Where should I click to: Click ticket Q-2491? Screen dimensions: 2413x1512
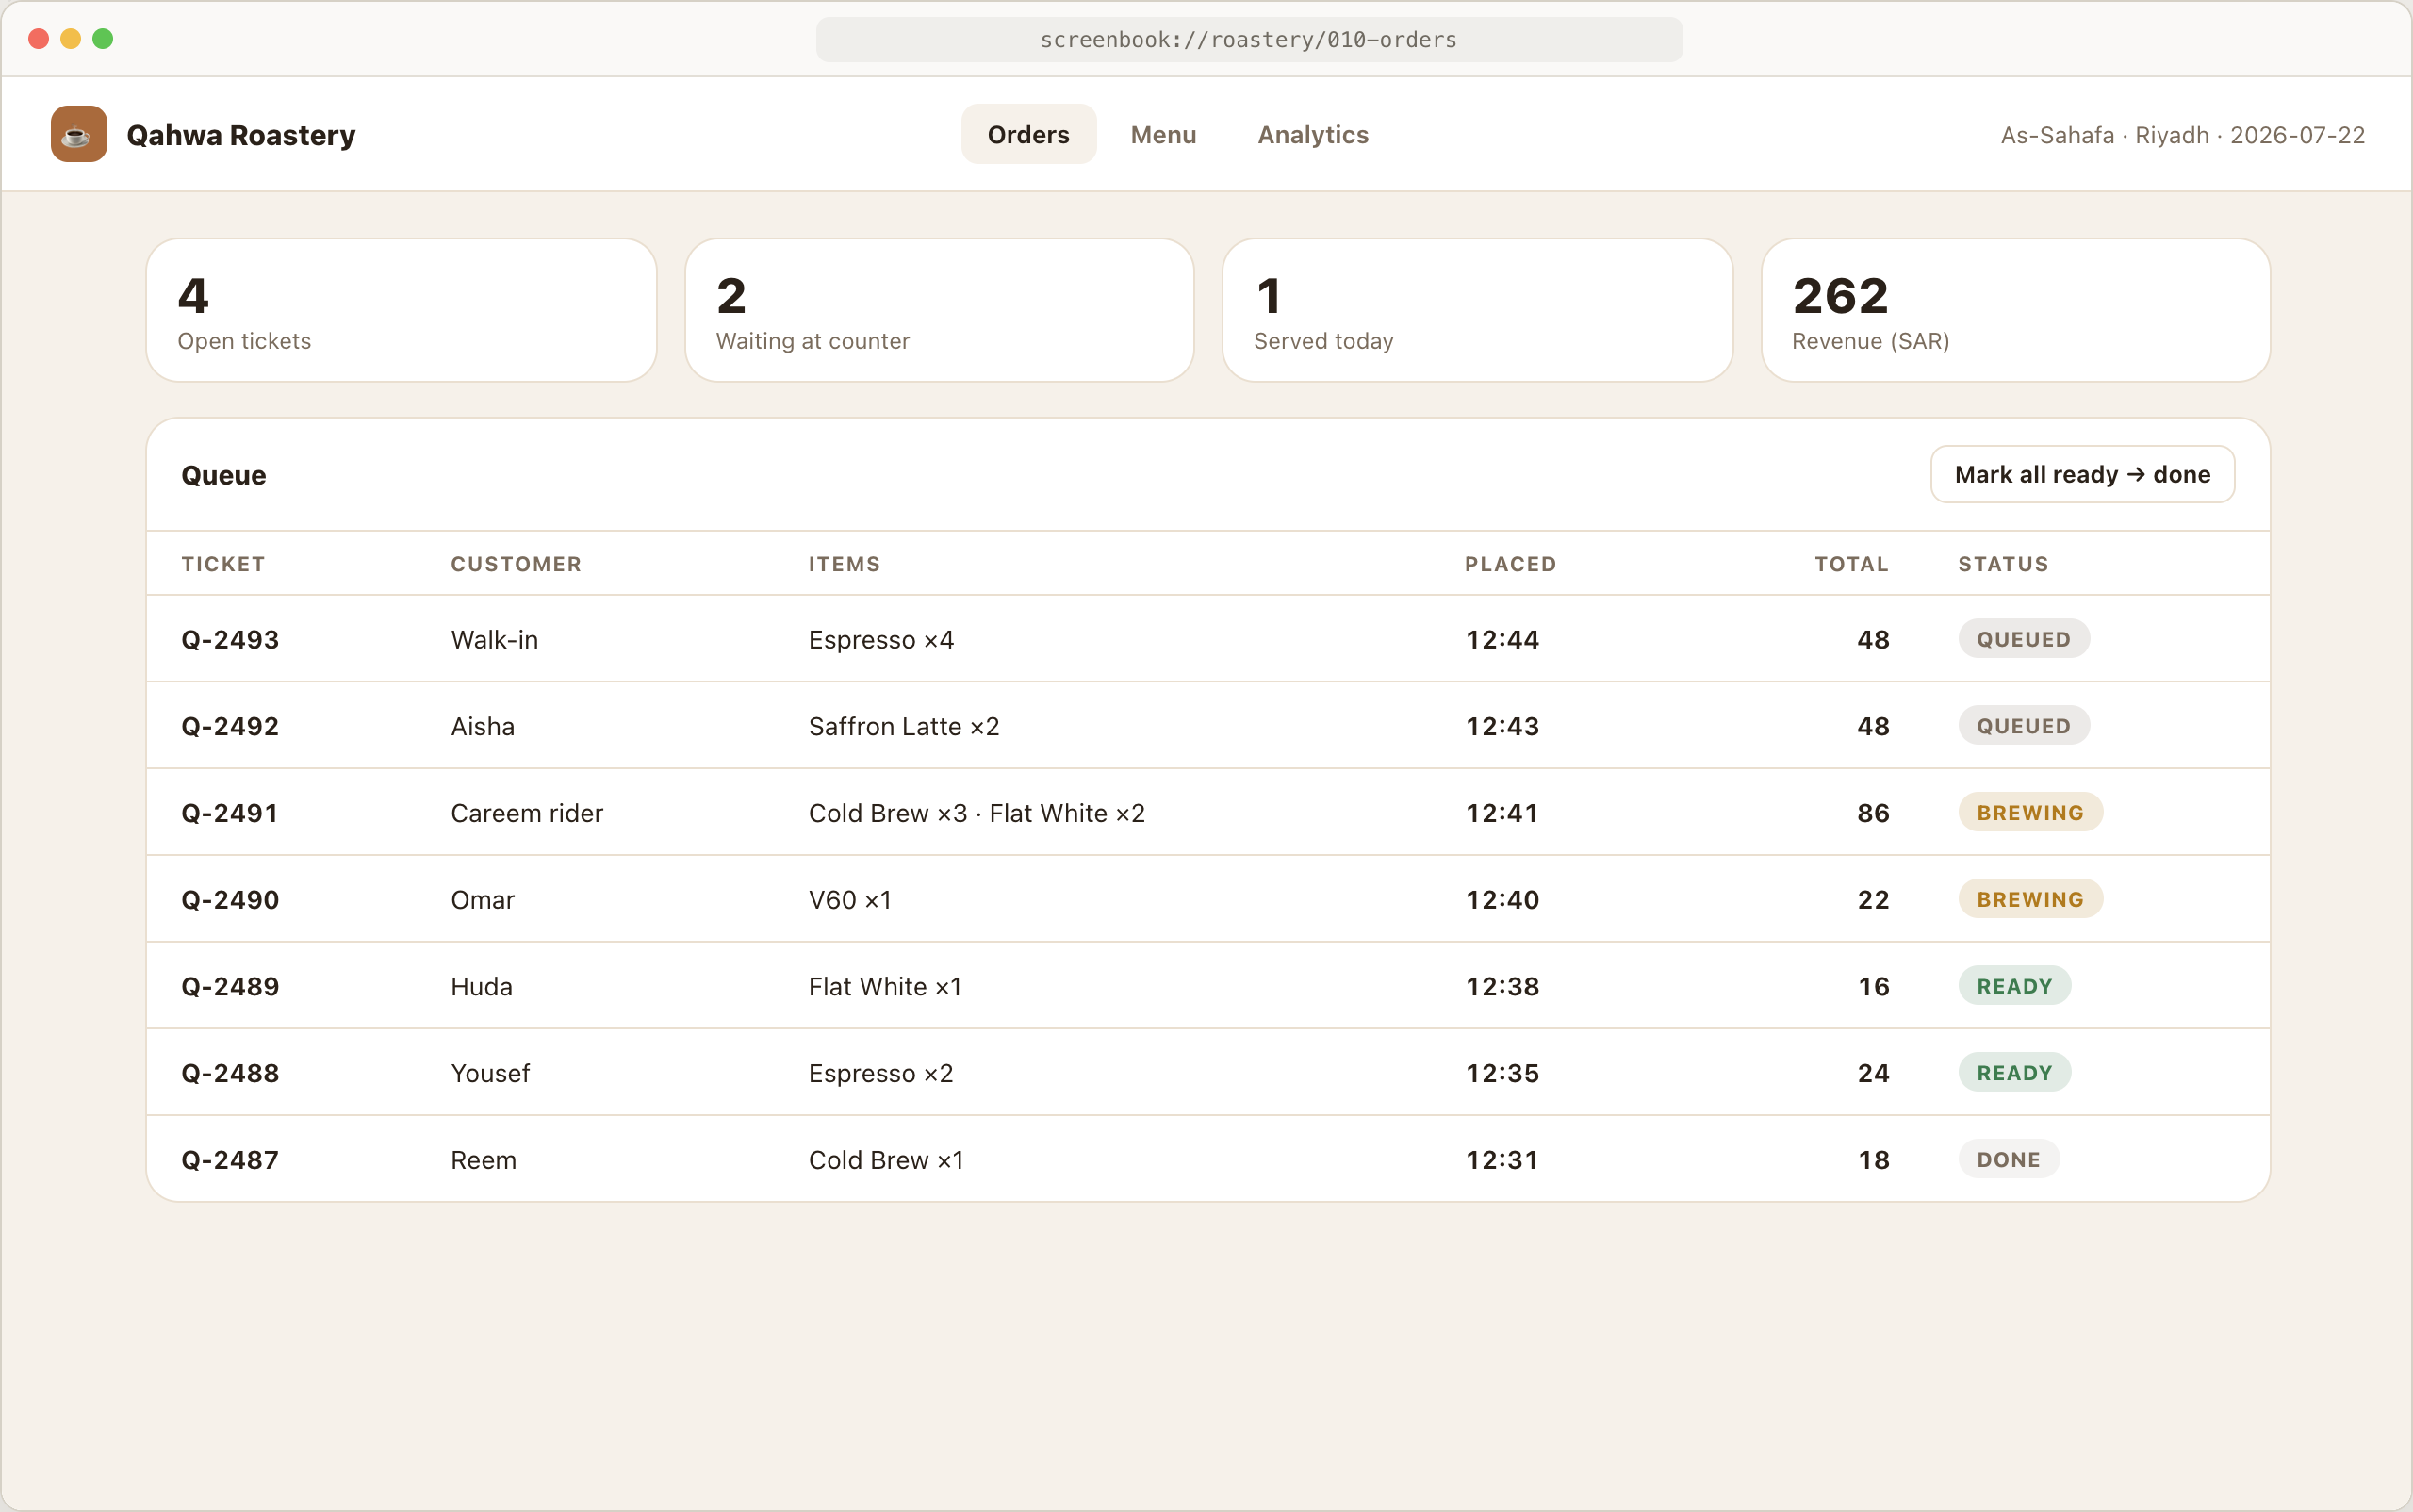[230, 813]
